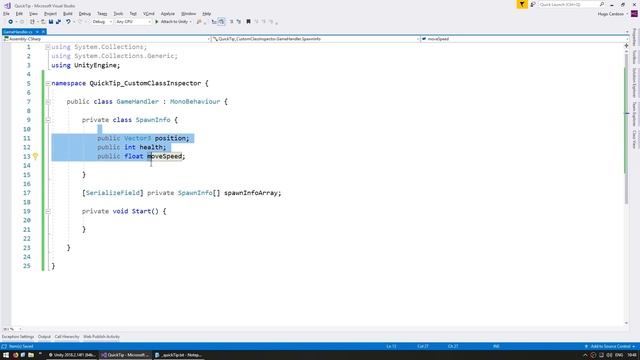The image size is (640, 360).
Task: Click the notifications flag icon
Action: pos(522,4)
